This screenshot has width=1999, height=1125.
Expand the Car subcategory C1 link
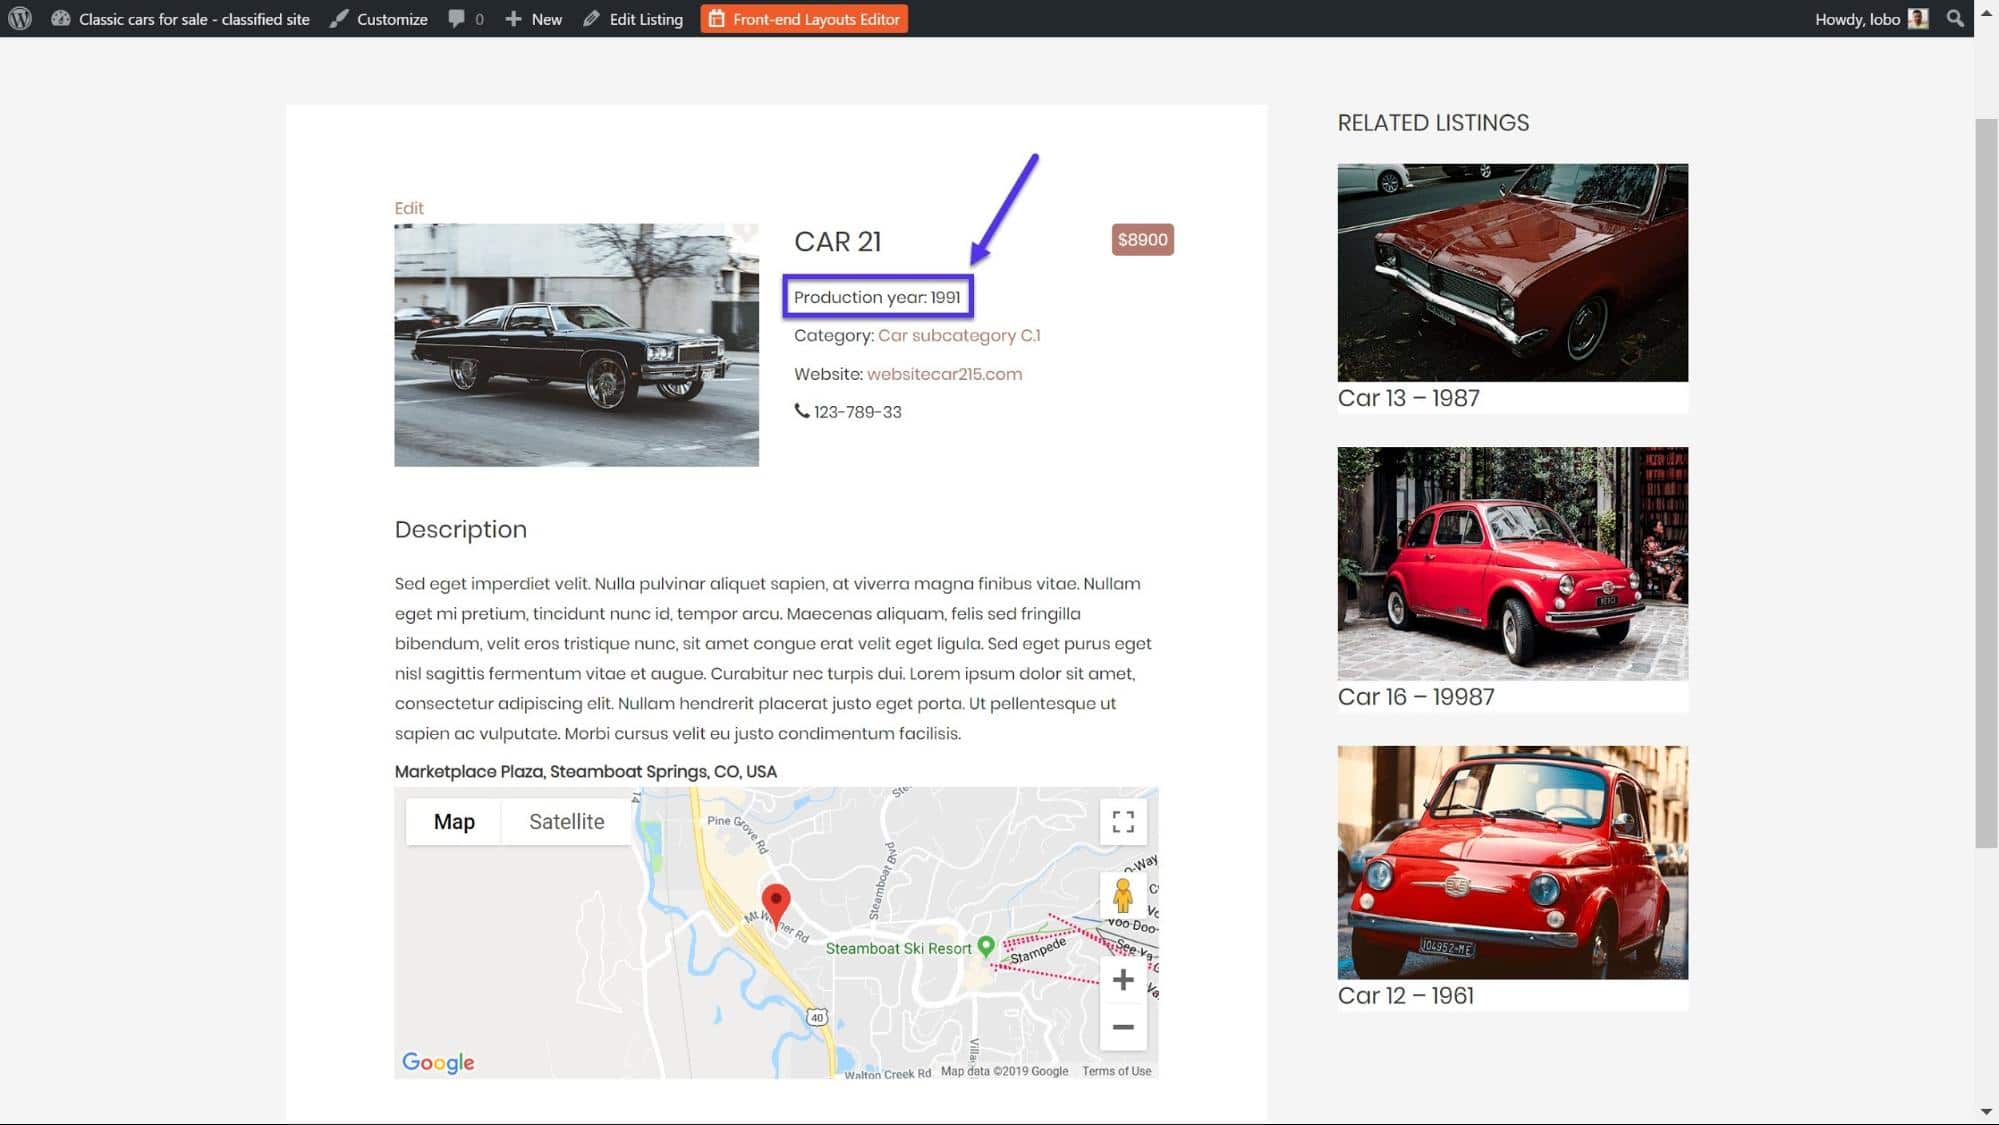(958, 335)
